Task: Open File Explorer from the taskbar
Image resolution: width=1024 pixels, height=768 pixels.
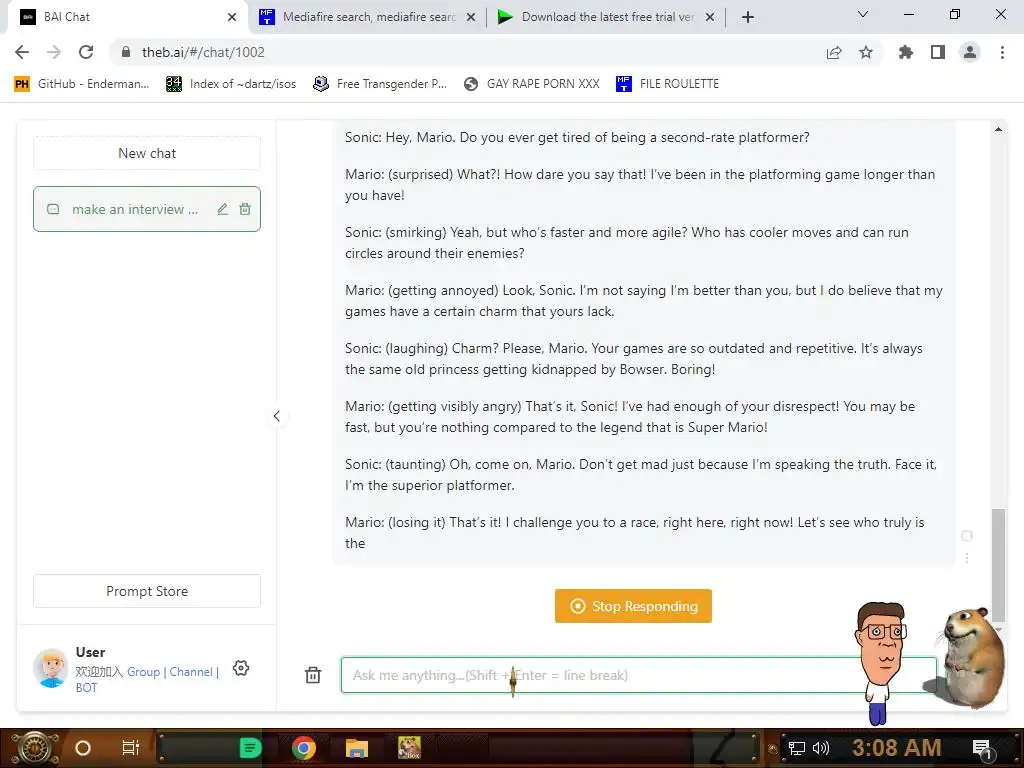Action: 357,748
